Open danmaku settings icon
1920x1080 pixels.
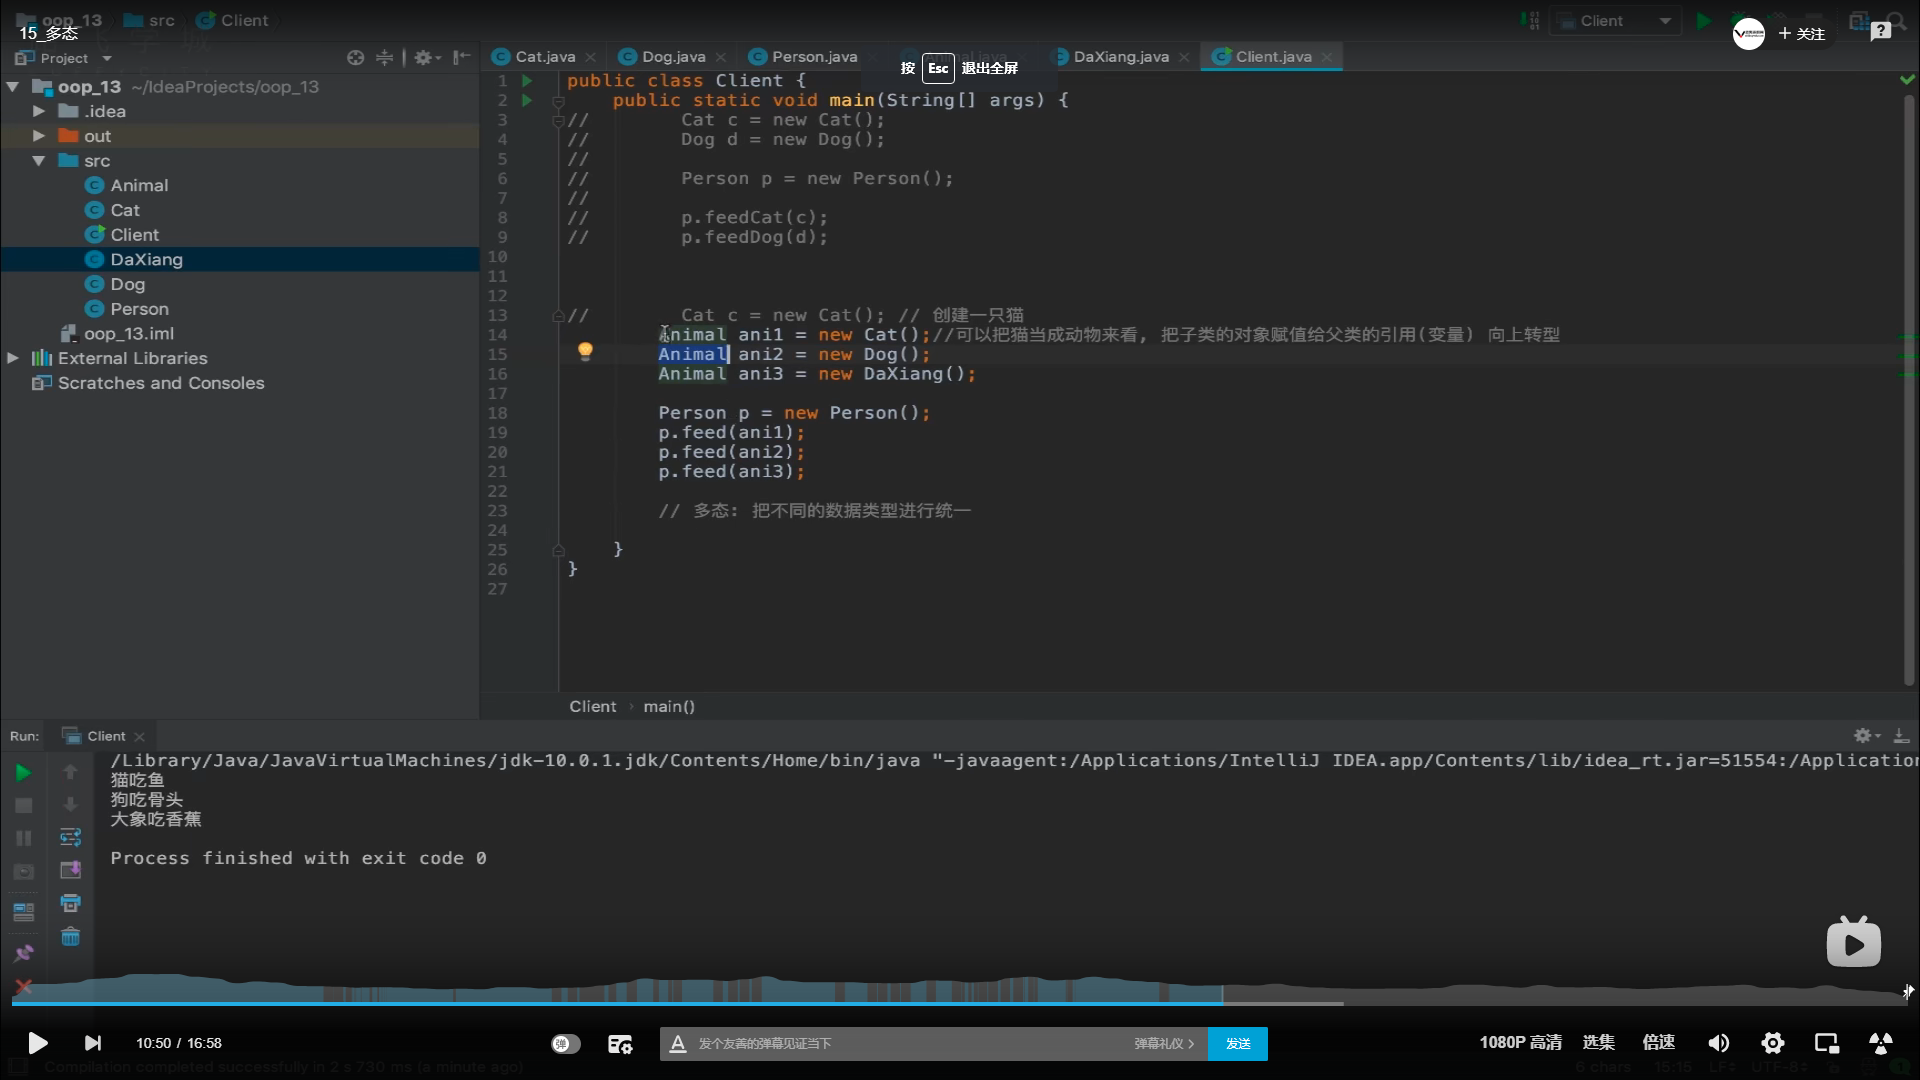(x=620, y=1044)
